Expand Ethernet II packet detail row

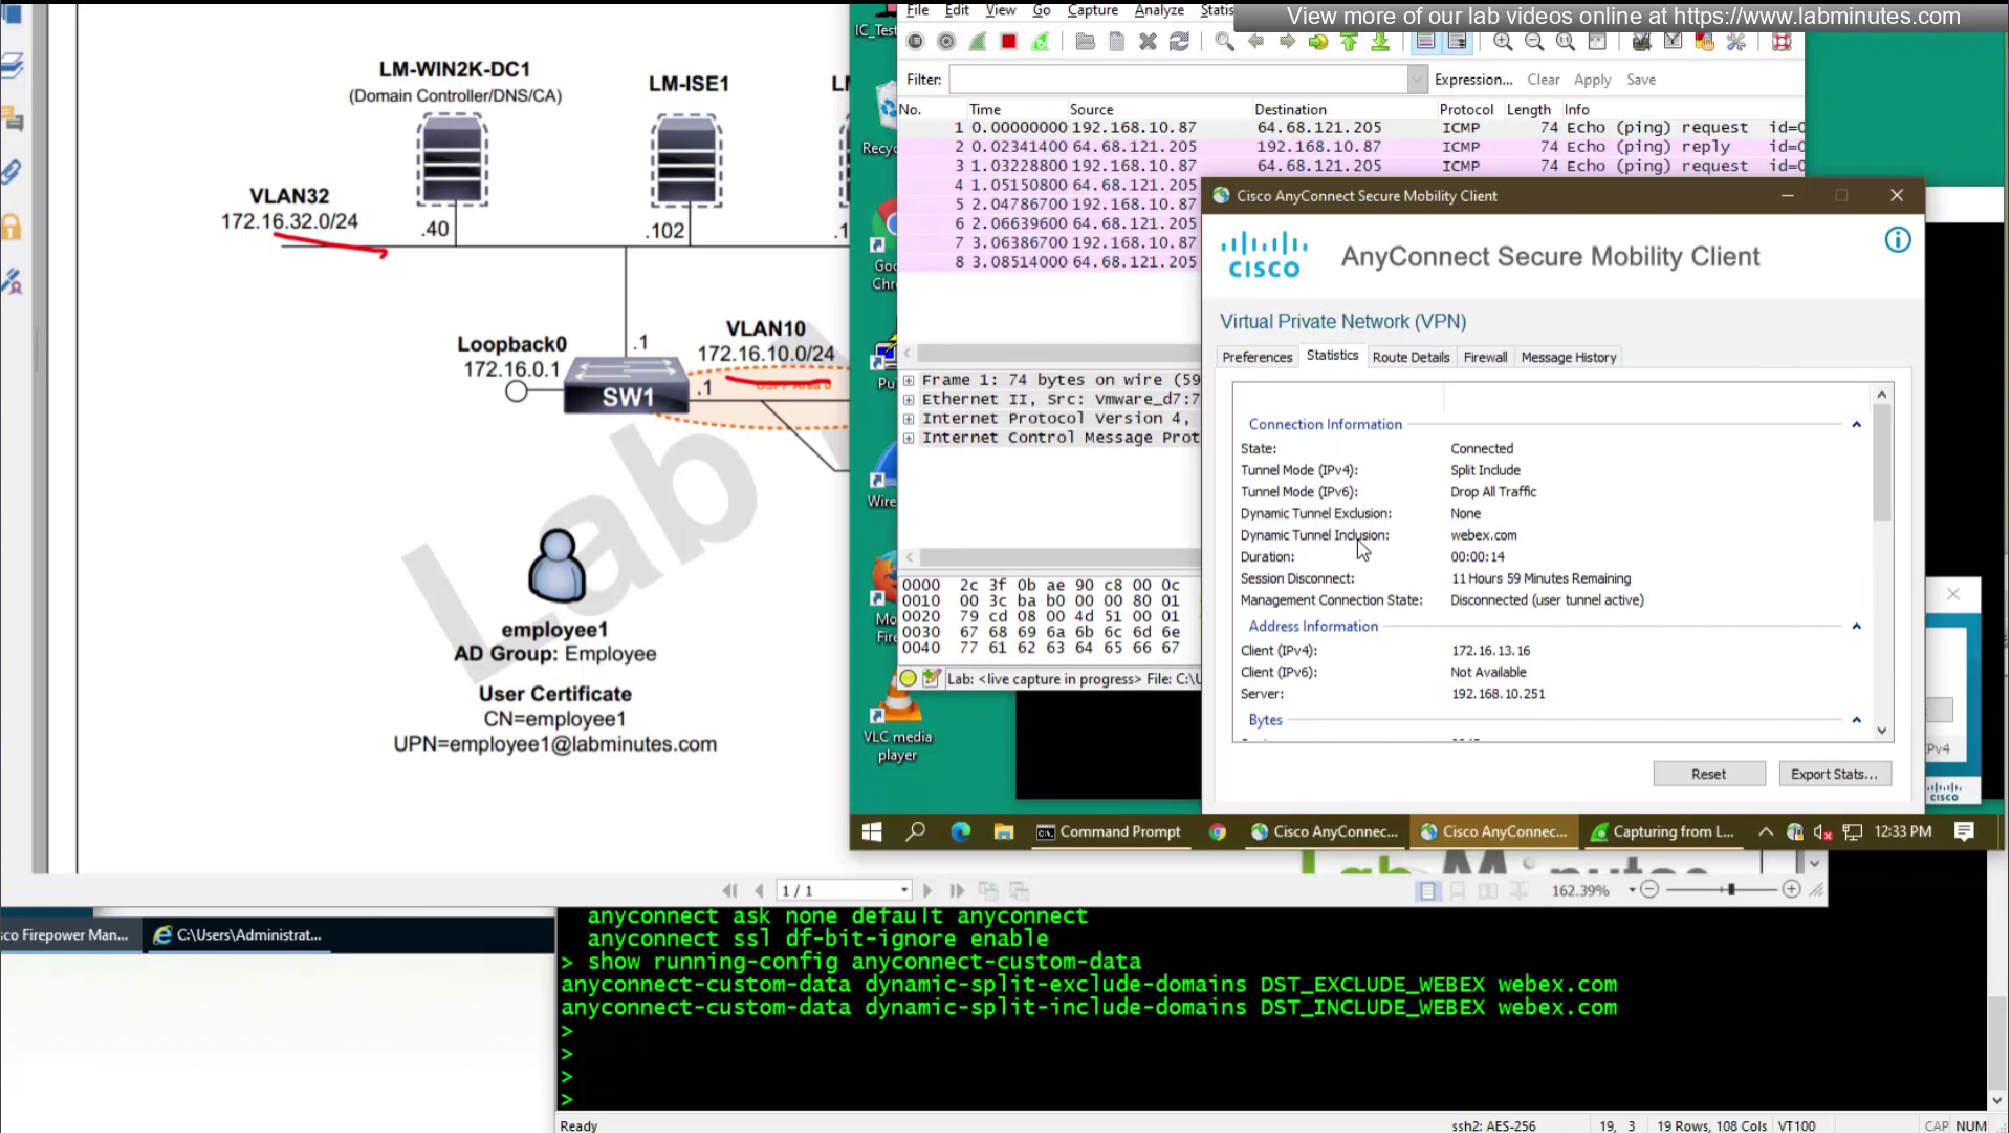tap(908, 399)
